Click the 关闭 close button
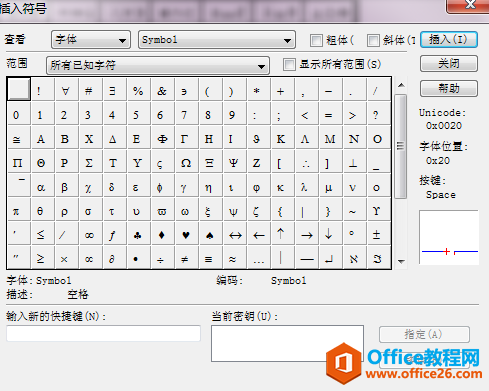Screen dimensions: 489x391 (x=449, y=63)
